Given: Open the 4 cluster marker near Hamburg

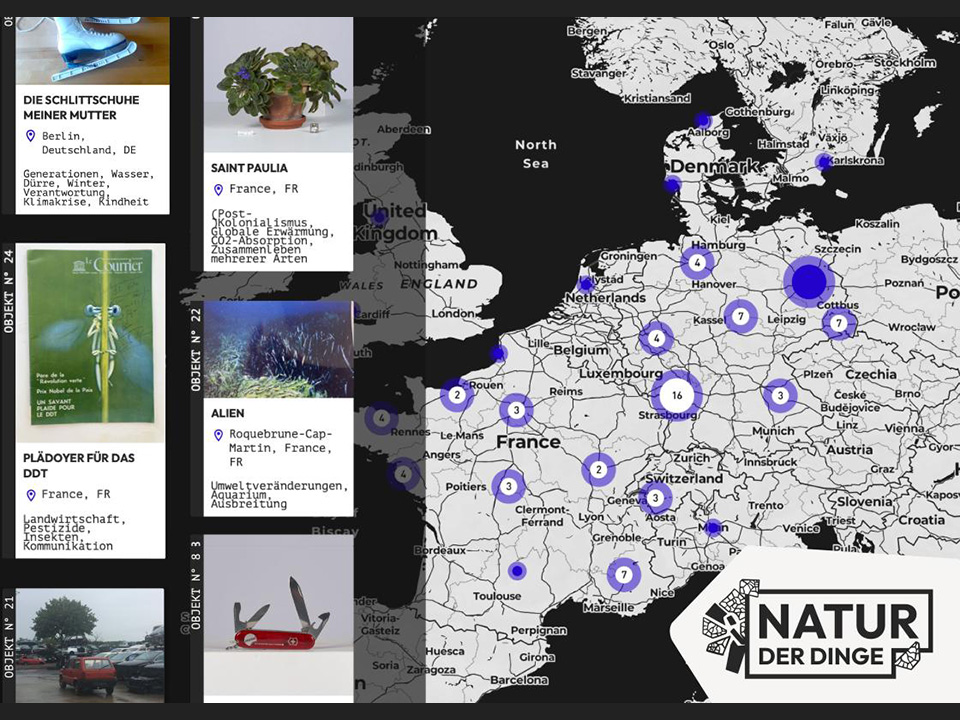Looking at the screenshot, I should point(697,263).
